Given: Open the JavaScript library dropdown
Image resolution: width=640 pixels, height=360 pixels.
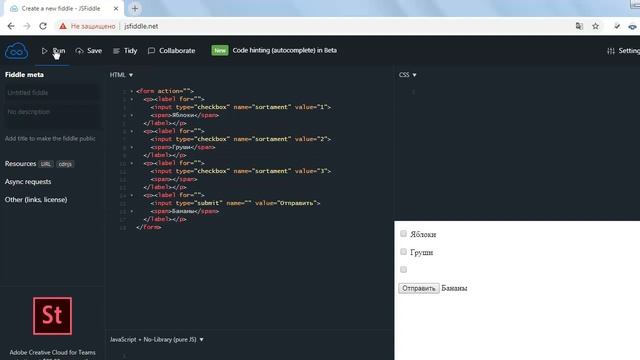Looking at the screenshot, I should [157, 339].
